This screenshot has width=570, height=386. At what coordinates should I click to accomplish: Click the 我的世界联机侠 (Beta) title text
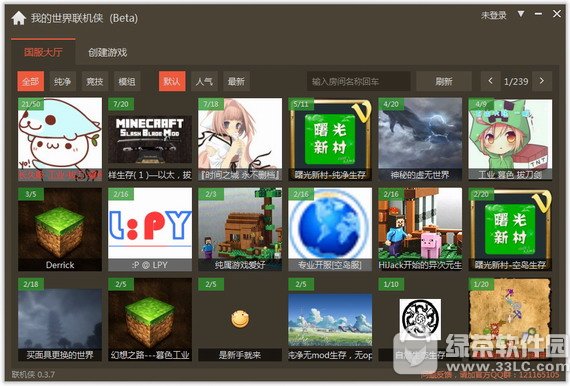point(84,18)
